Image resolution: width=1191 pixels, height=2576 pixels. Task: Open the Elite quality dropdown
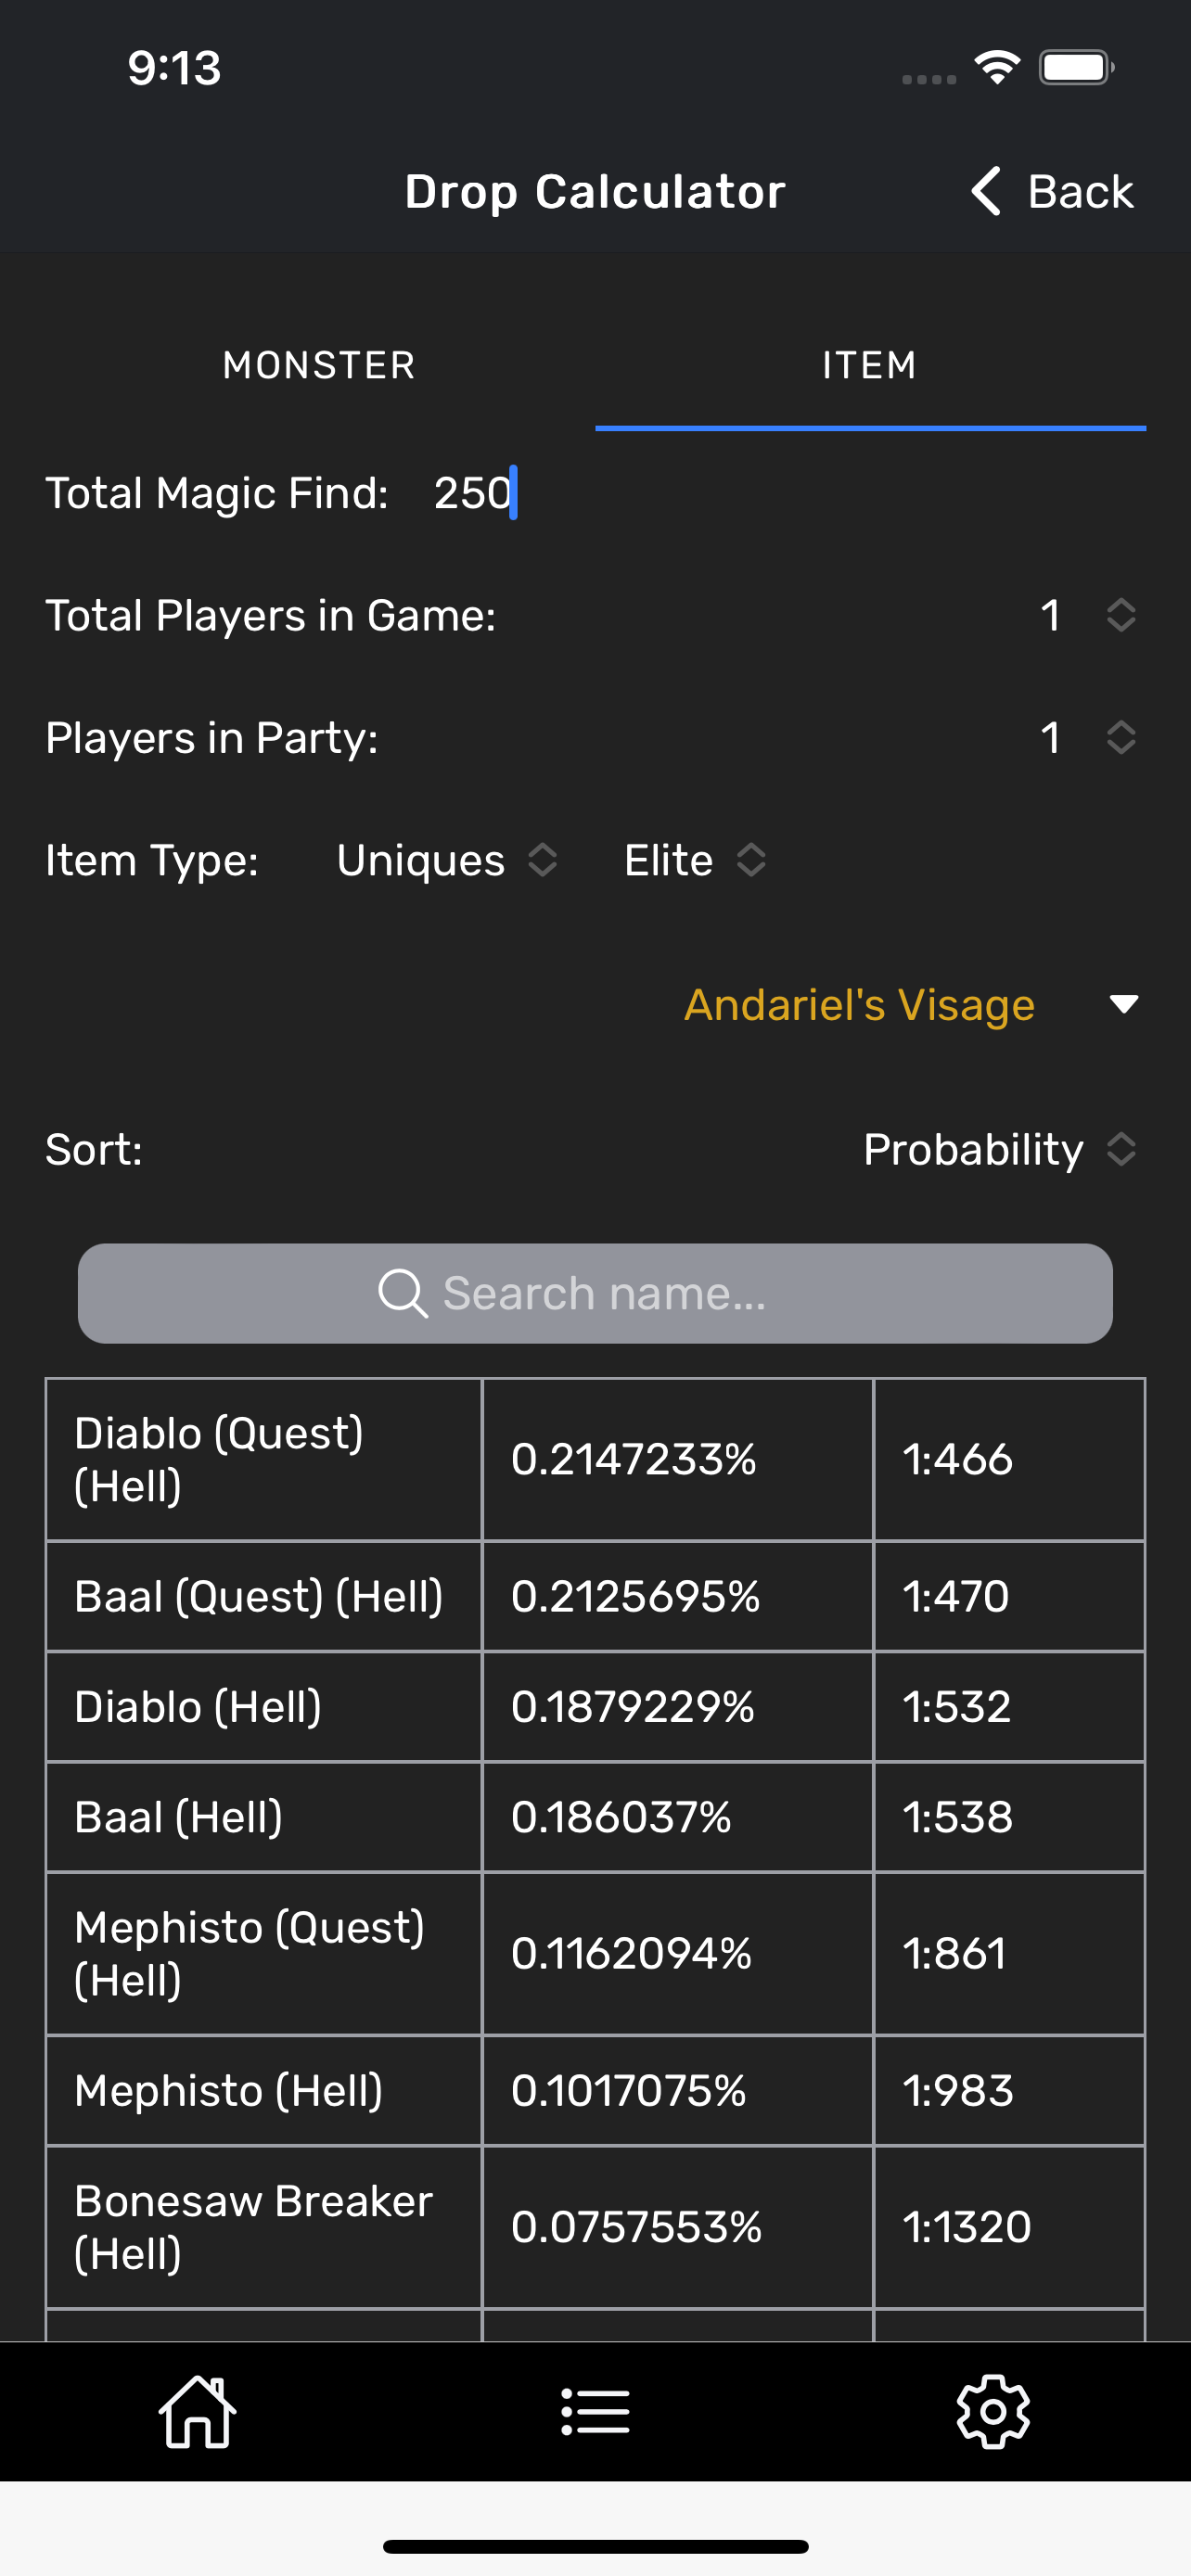pyautogui.click(x=696, y=860)
